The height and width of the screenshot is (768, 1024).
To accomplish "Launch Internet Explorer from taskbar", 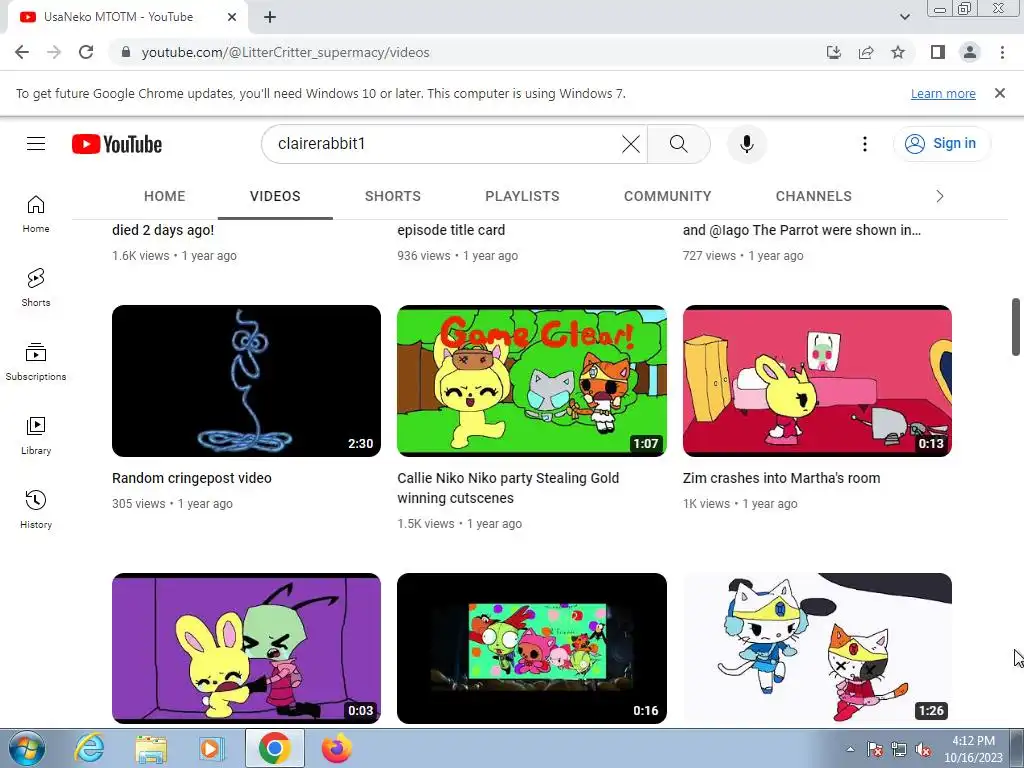I will point(89,748).
